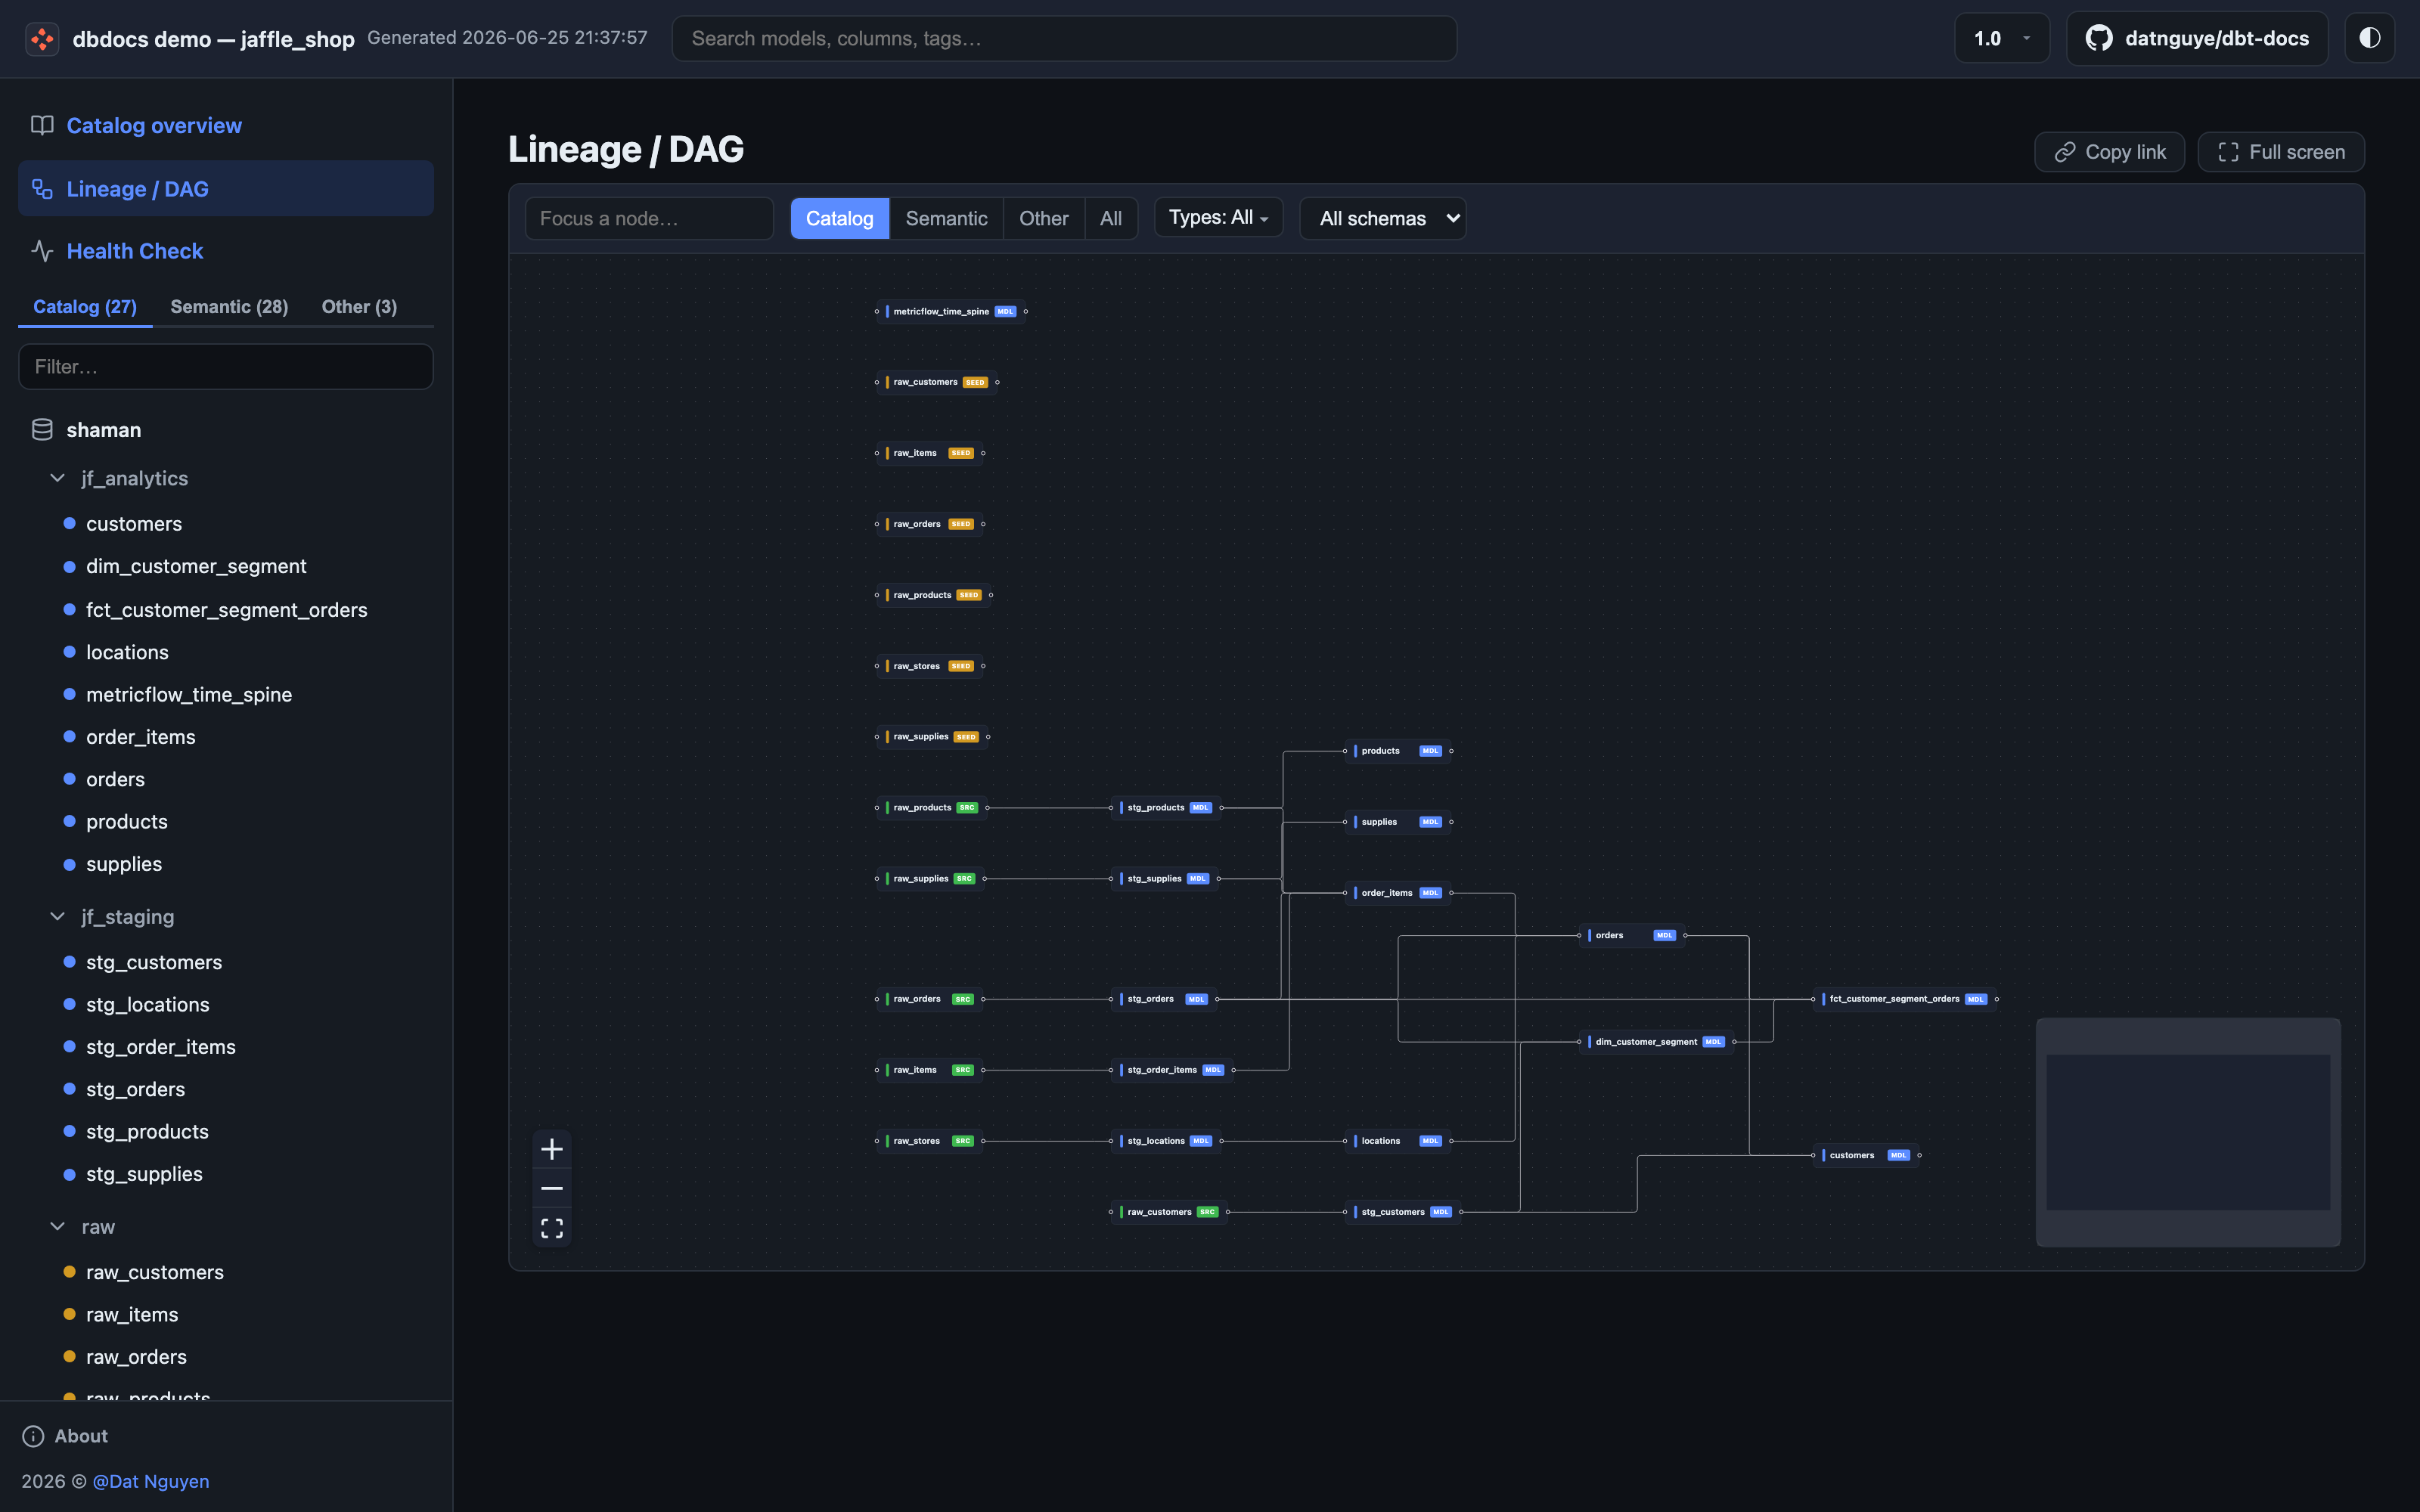Image resolution: width=2420 pixels, height=1512 pixels.
Task: Open stg_order_items in sidebar tree
Action: (161, 1047)
